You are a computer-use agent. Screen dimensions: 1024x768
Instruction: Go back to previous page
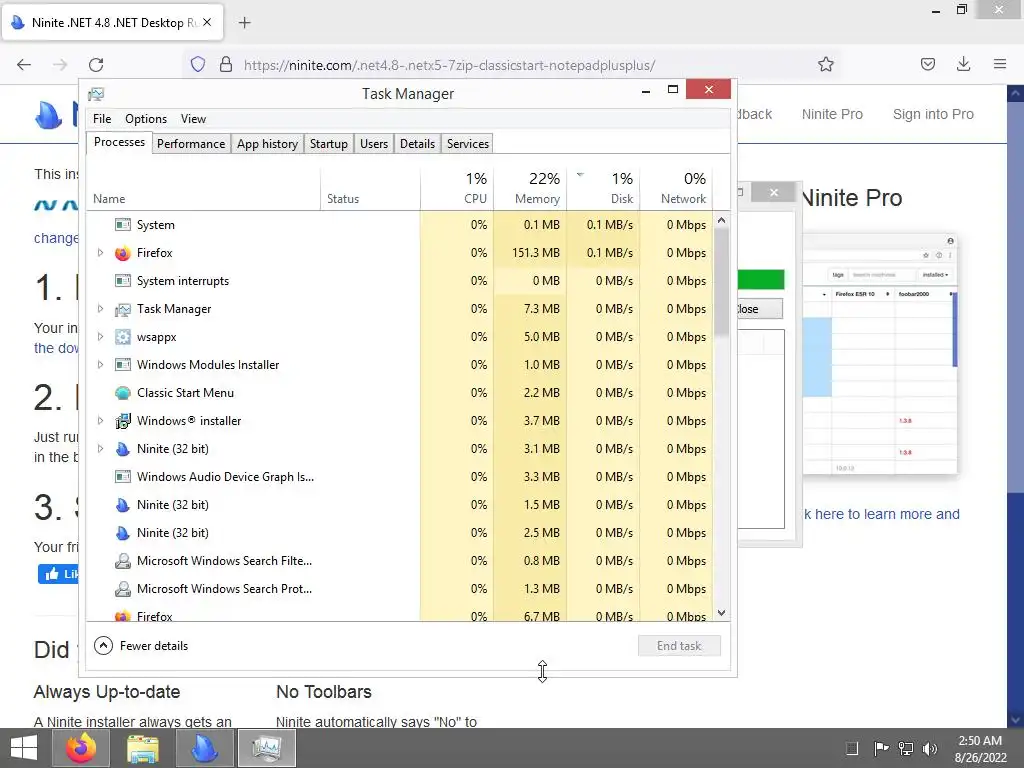tap(24, 65)
